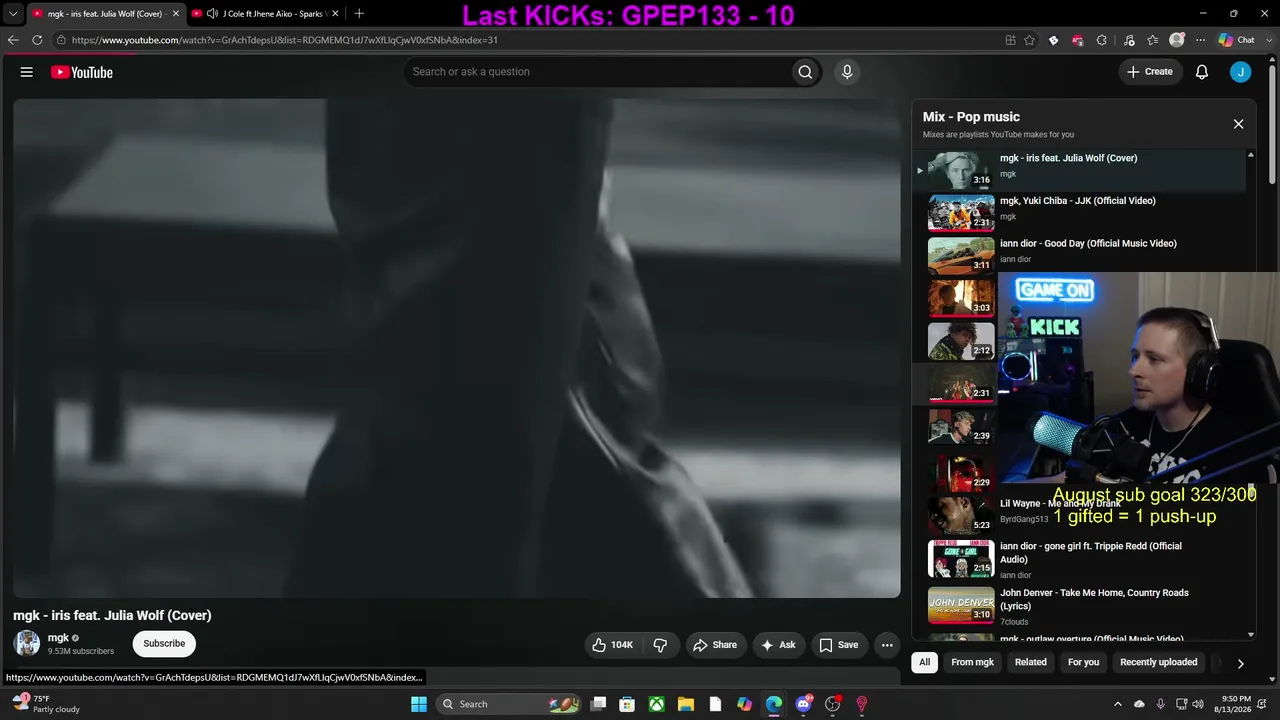
Task: Open Microsoft Store from the taskbar
Action: coord(627,704)
